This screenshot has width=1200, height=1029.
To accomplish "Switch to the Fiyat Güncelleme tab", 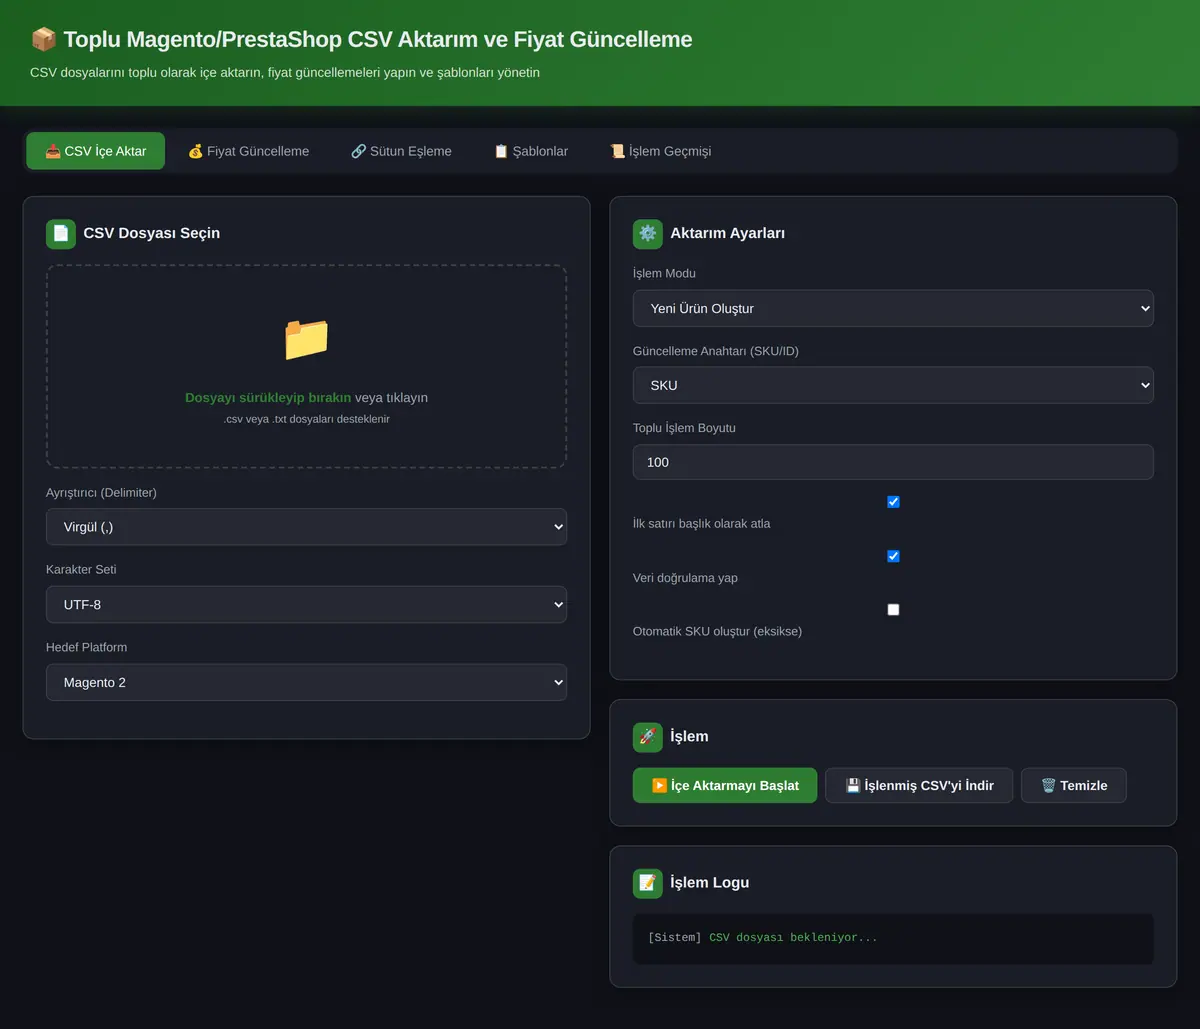I will click(x=248, y=151).
